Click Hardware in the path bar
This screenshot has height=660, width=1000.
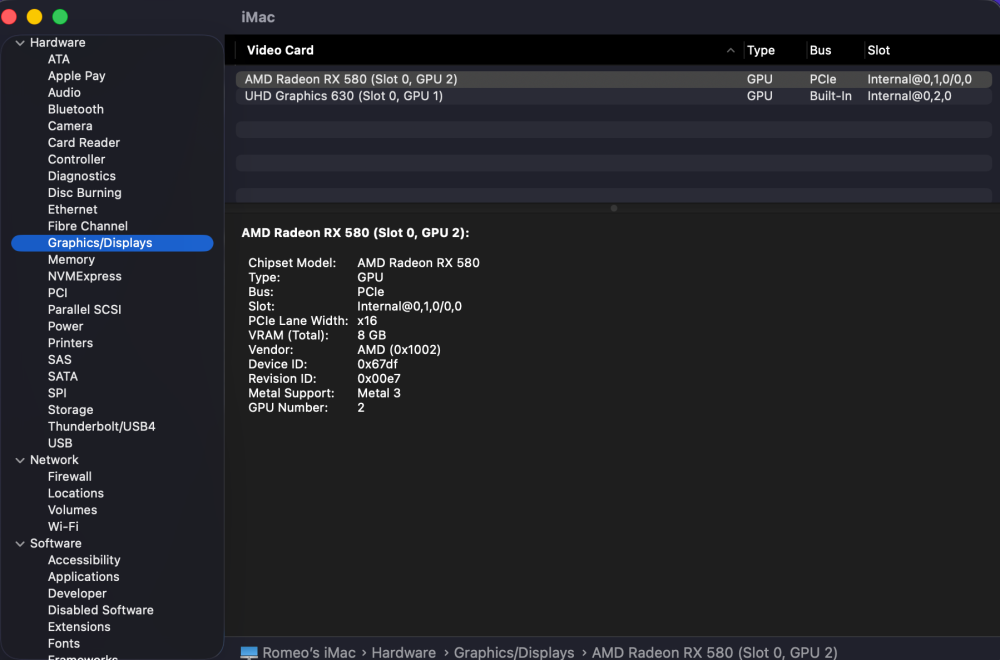tap(404, 652)
